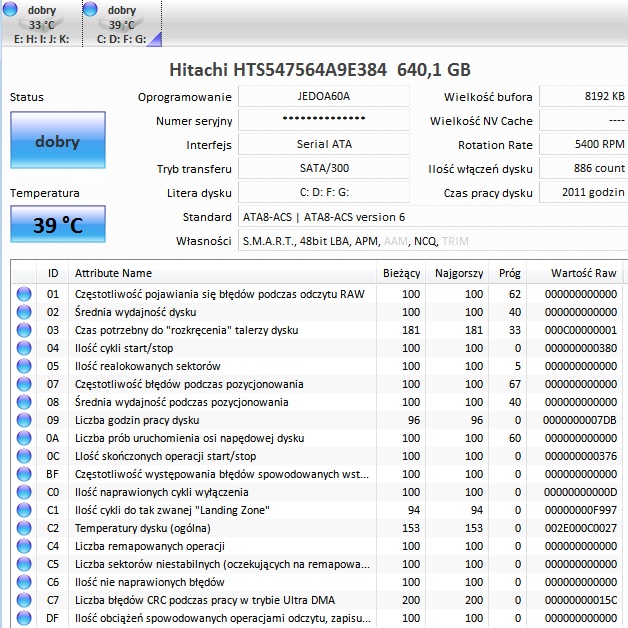The image size is (628, 628).
Task: Click the disk title 'Hitachi HTS547564A9E384 640,1 GB'
Action: point(320,70)
